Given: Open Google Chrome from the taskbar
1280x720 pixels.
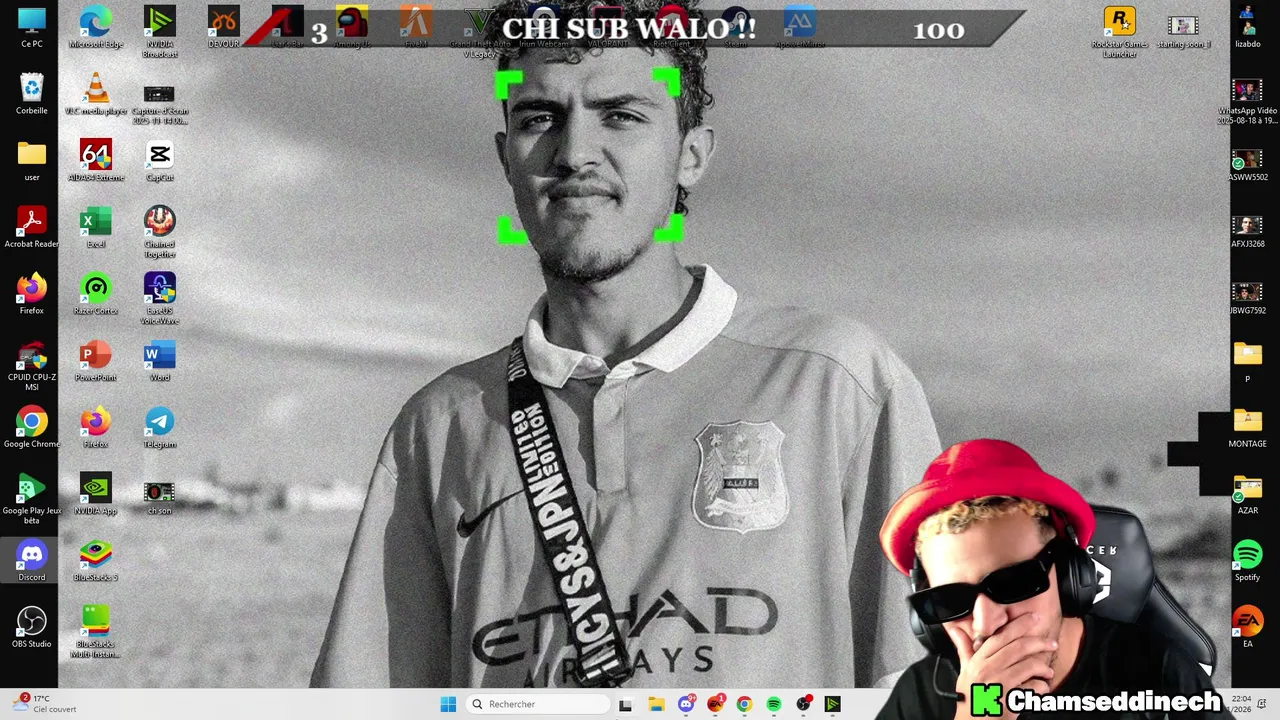Looking at the screenshot, I should point(744,704).
